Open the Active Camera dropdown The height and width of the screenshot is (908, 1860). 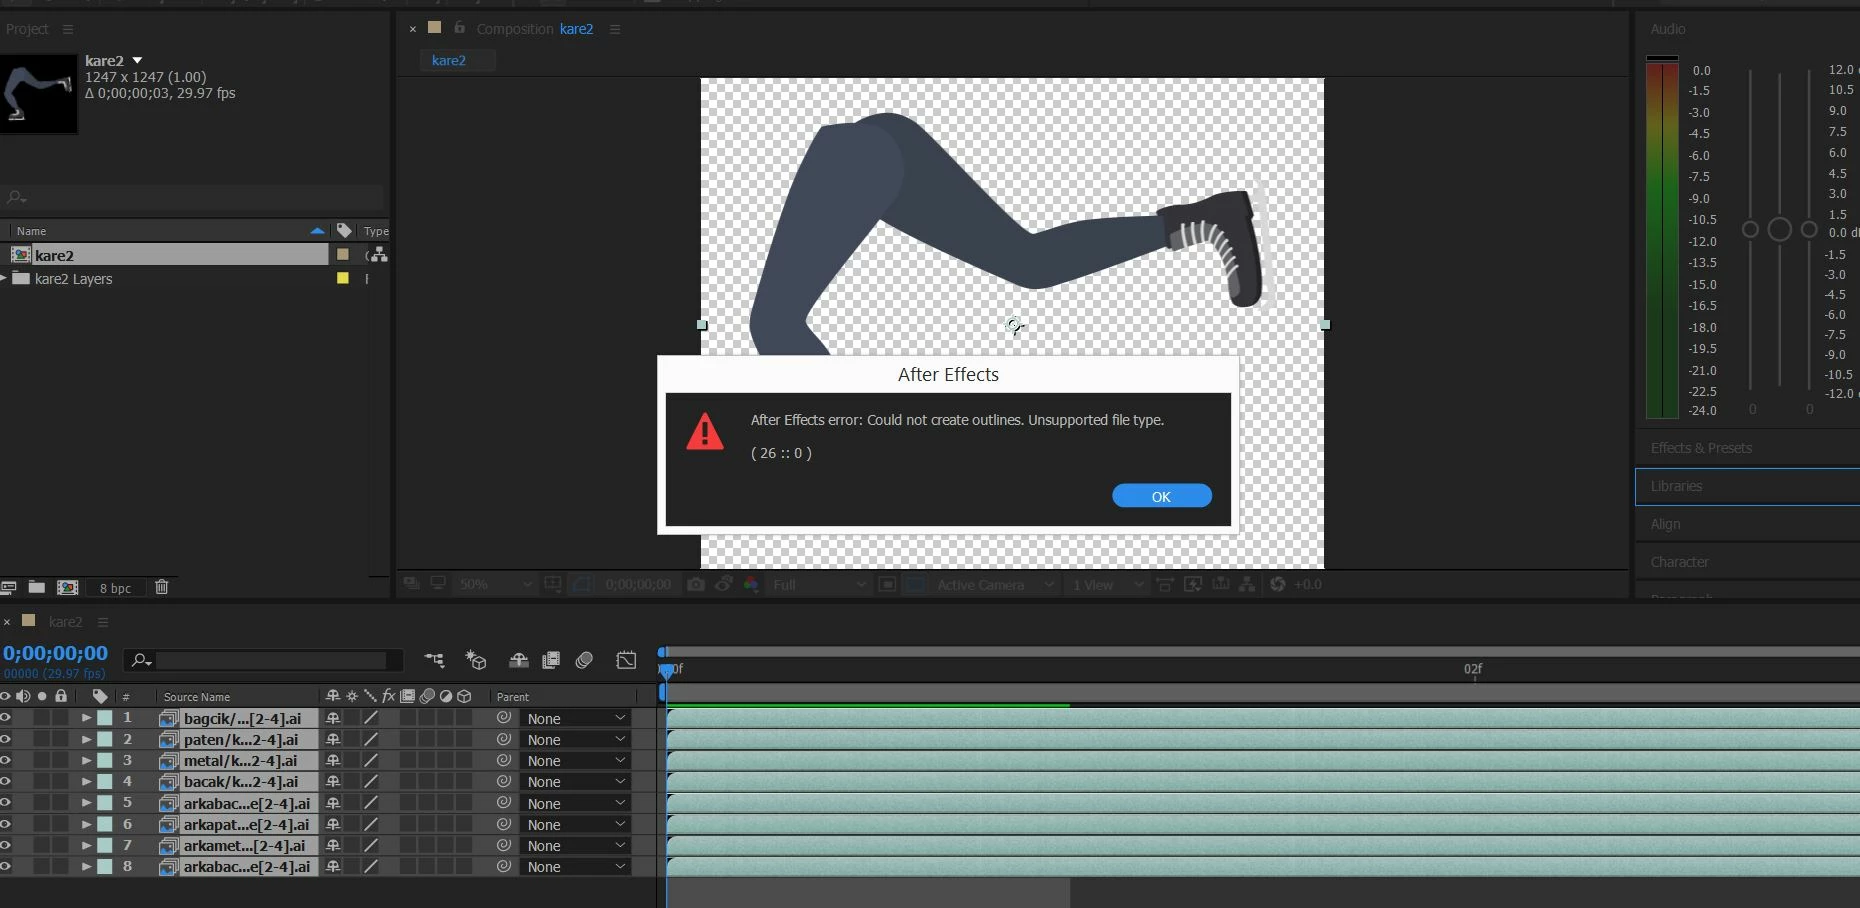tap(995, 584)
